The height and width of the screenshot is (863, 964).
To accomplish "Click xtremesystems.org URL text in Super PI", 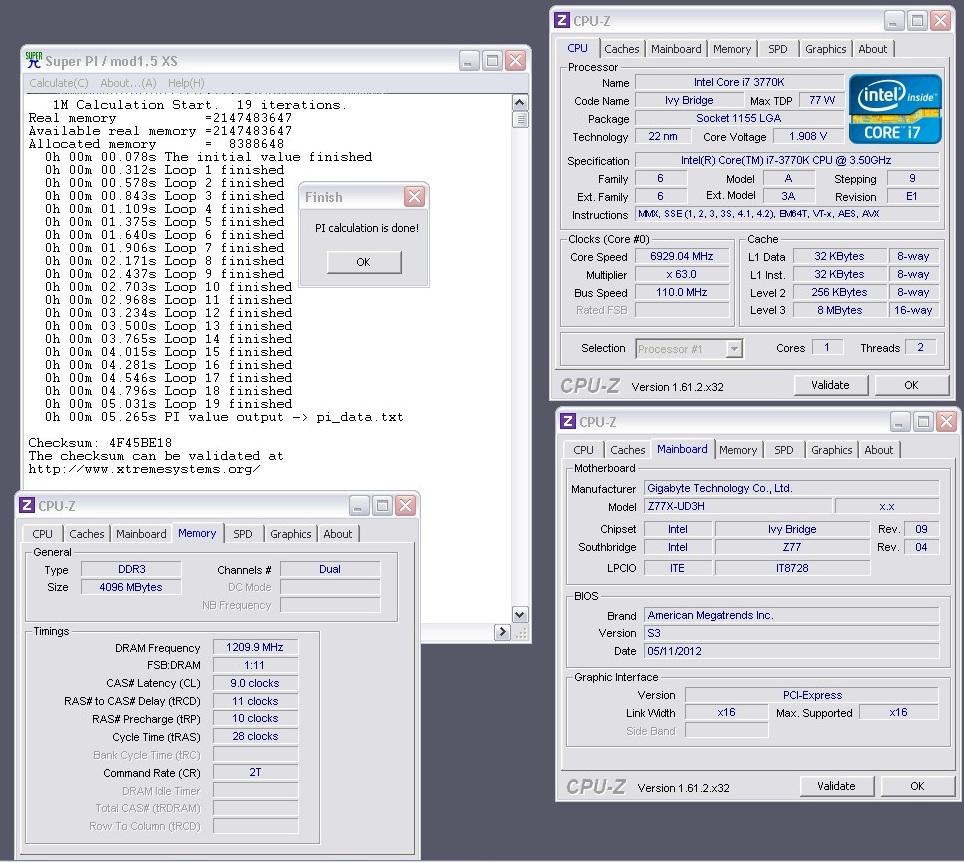I will tap(144, 469).
